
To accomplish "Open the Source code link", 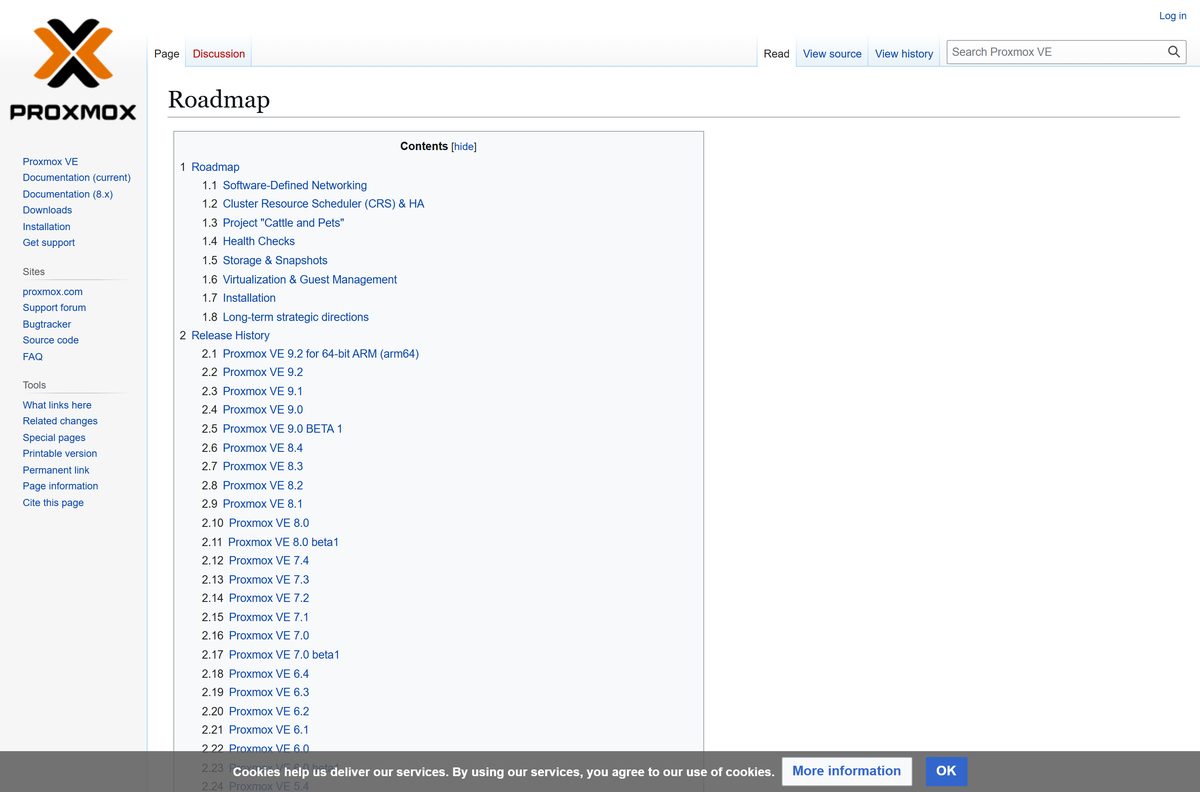I will point(51,340).
